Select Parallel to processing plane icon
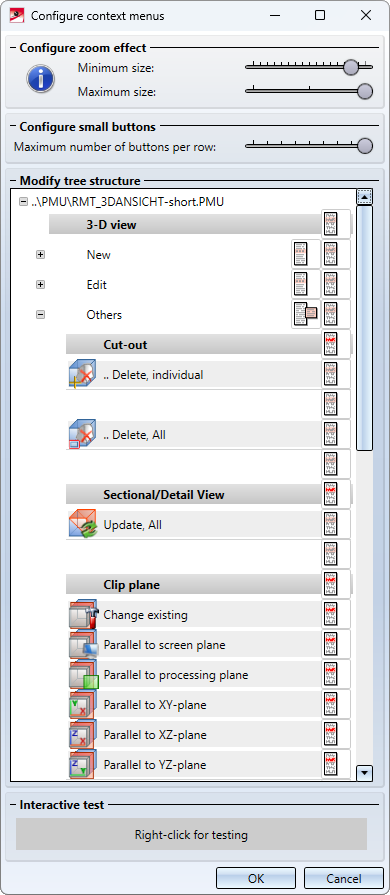This screenshot has width=390, height=895. tap(83, 675)
